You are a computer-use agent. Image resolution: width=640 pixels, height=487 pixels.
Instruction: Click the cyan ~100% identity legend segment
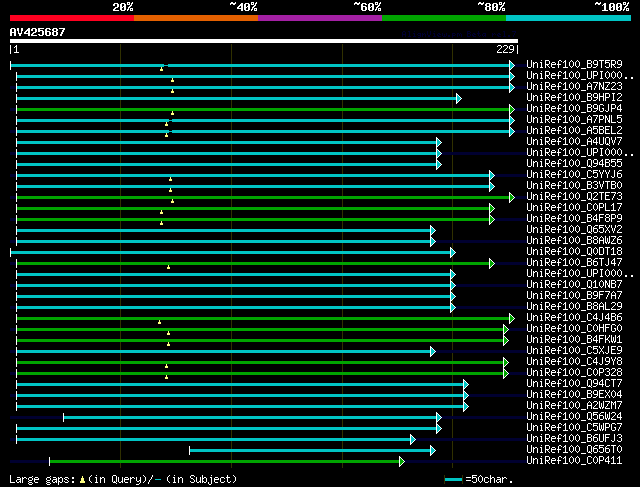[569, 18]
